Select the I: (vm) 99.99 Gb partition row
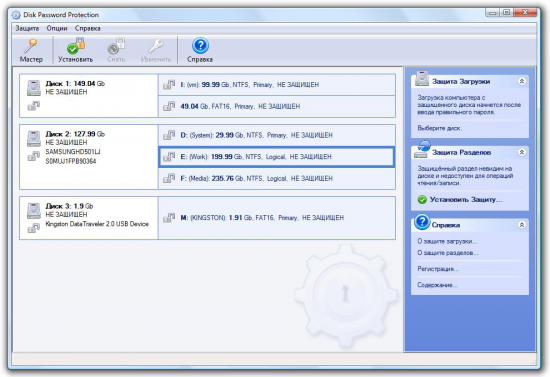 point(277,85)
